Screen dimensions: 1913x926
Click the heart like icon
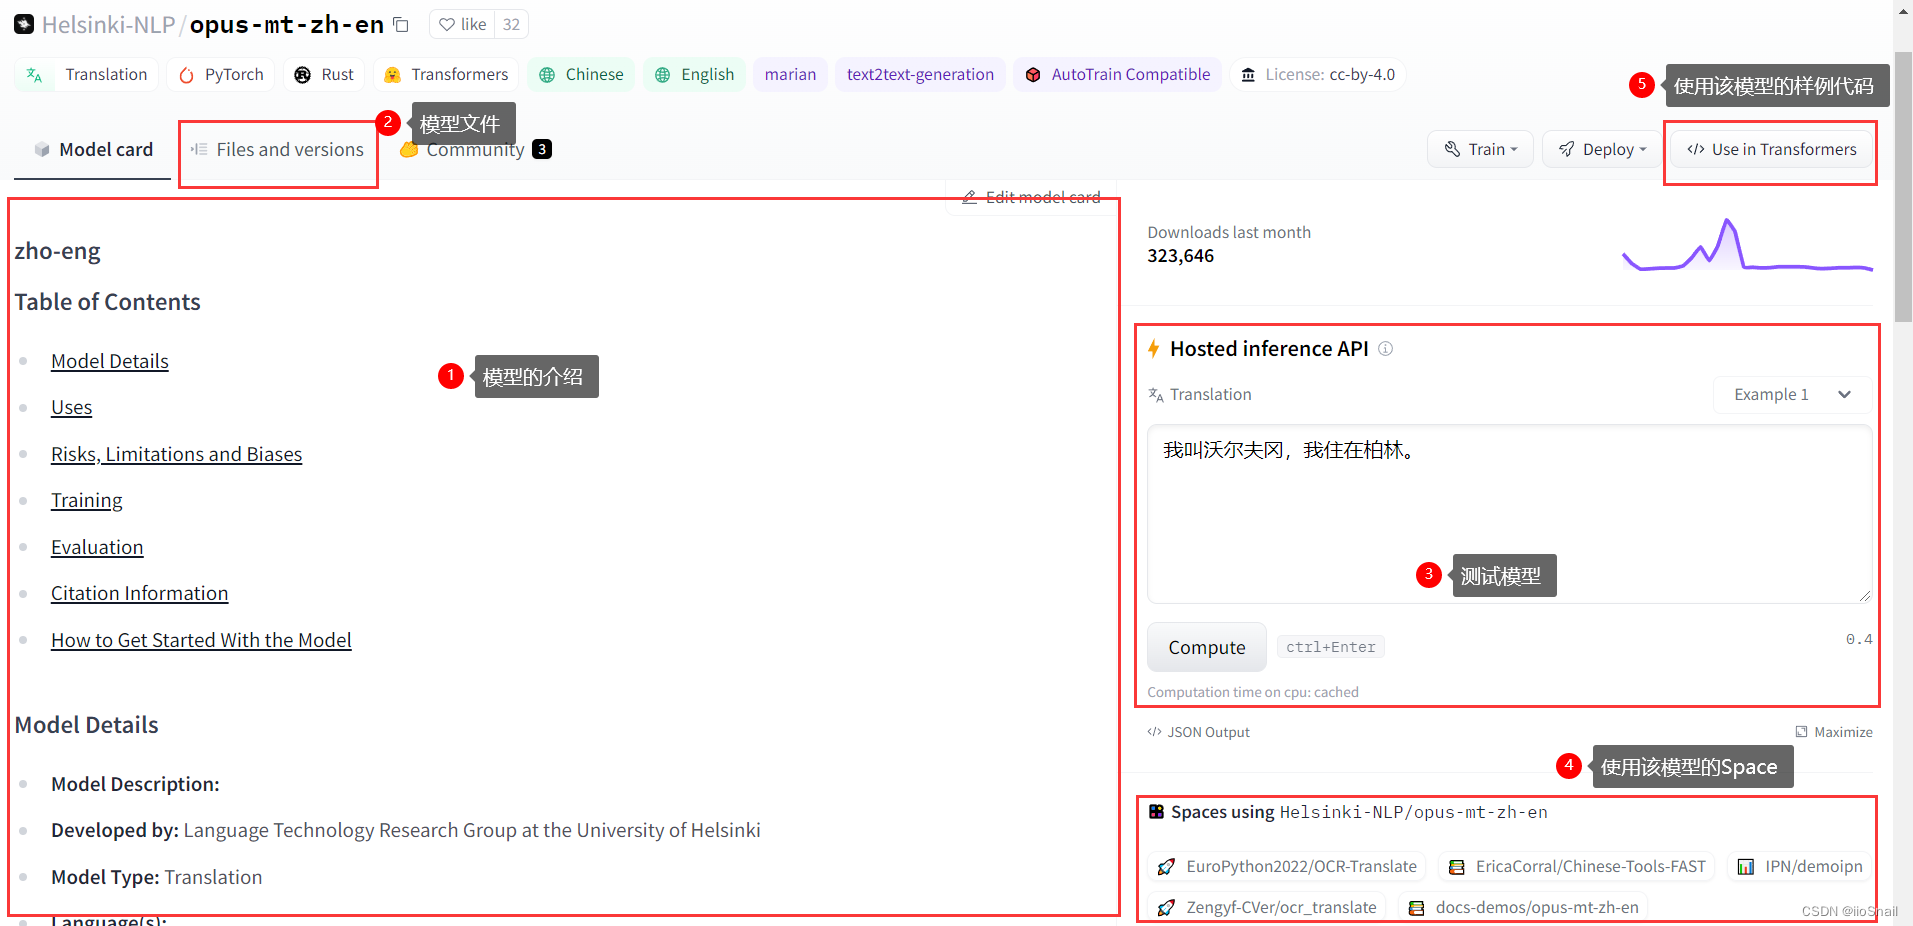[x=446, y=25]
